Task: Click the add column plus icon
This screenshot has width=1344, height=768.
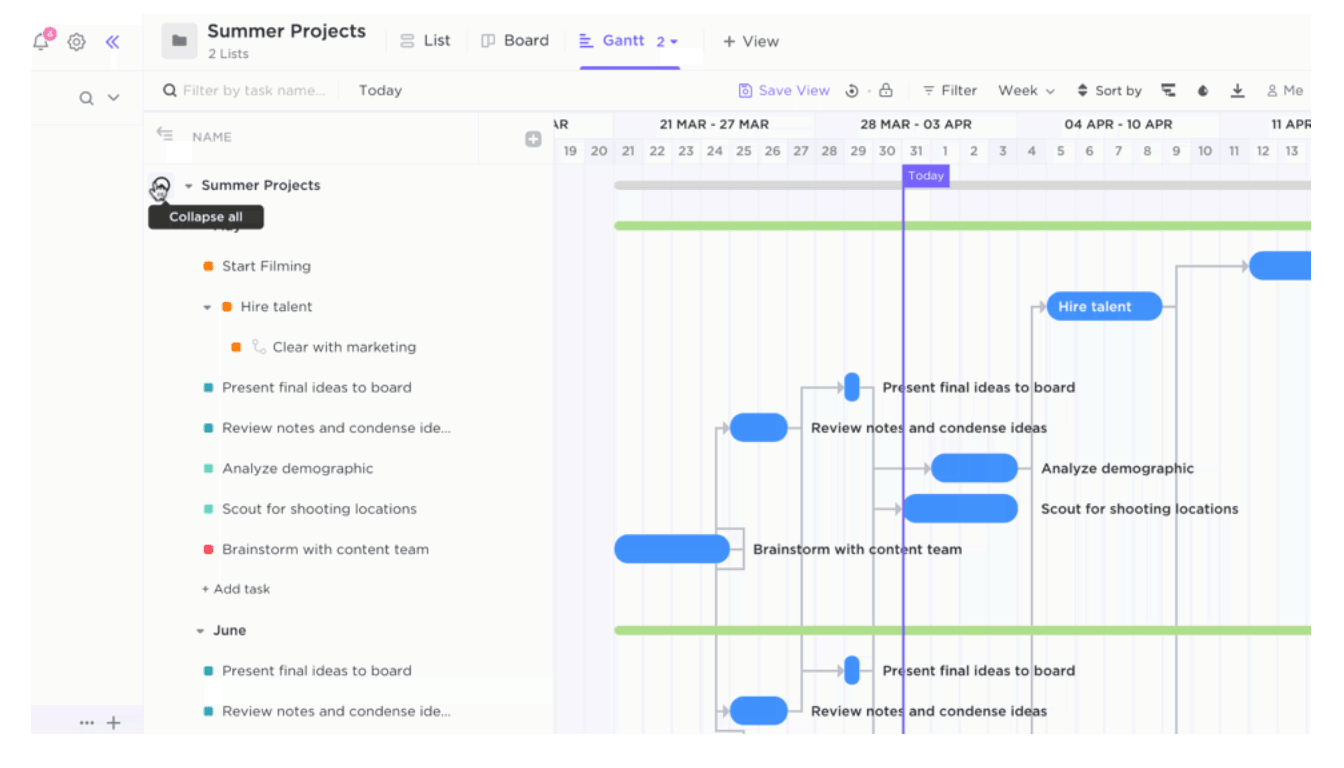Action: point(533,139)
